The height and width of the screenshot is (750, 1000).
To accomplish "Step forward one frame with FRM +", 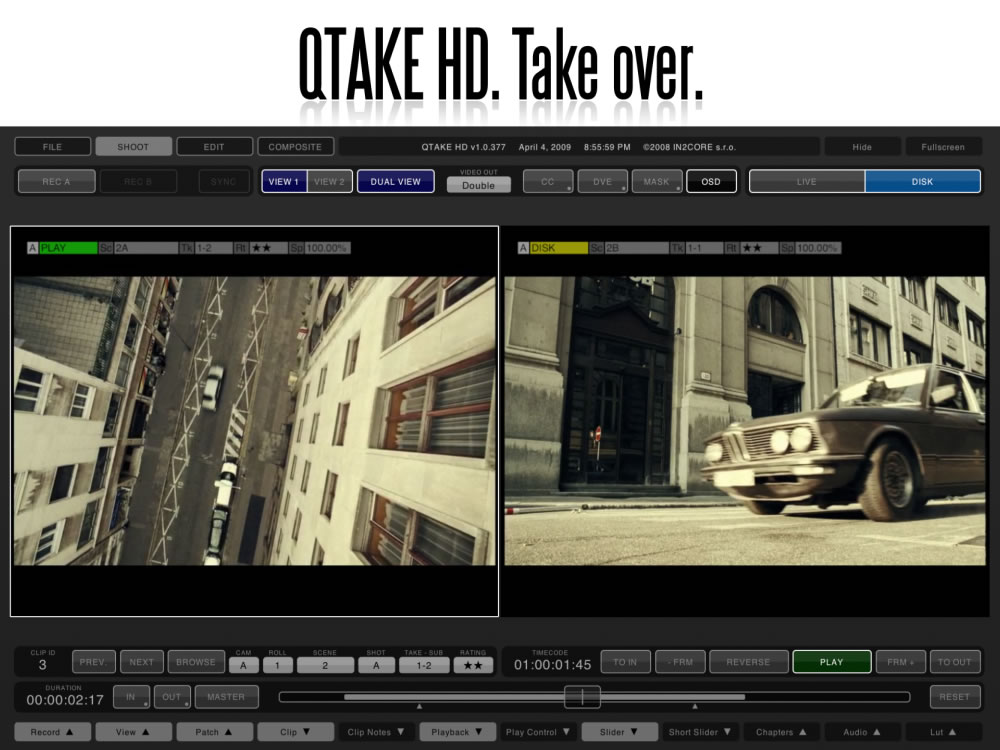I will click(x=901, y=662).
